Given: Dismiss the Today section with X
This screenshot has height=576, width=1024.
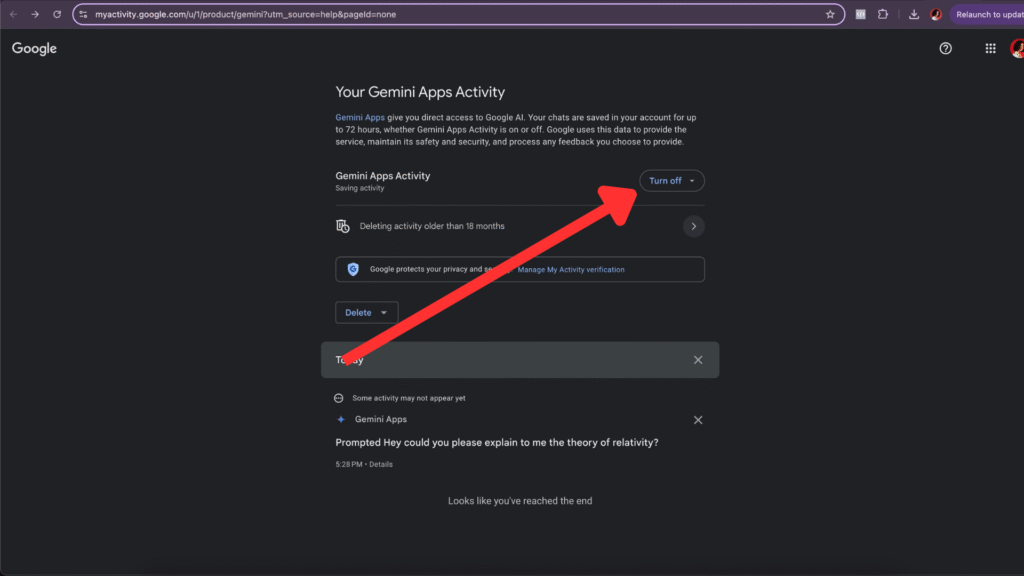Looking at the screenshot, I should click(x=698, y=360).
